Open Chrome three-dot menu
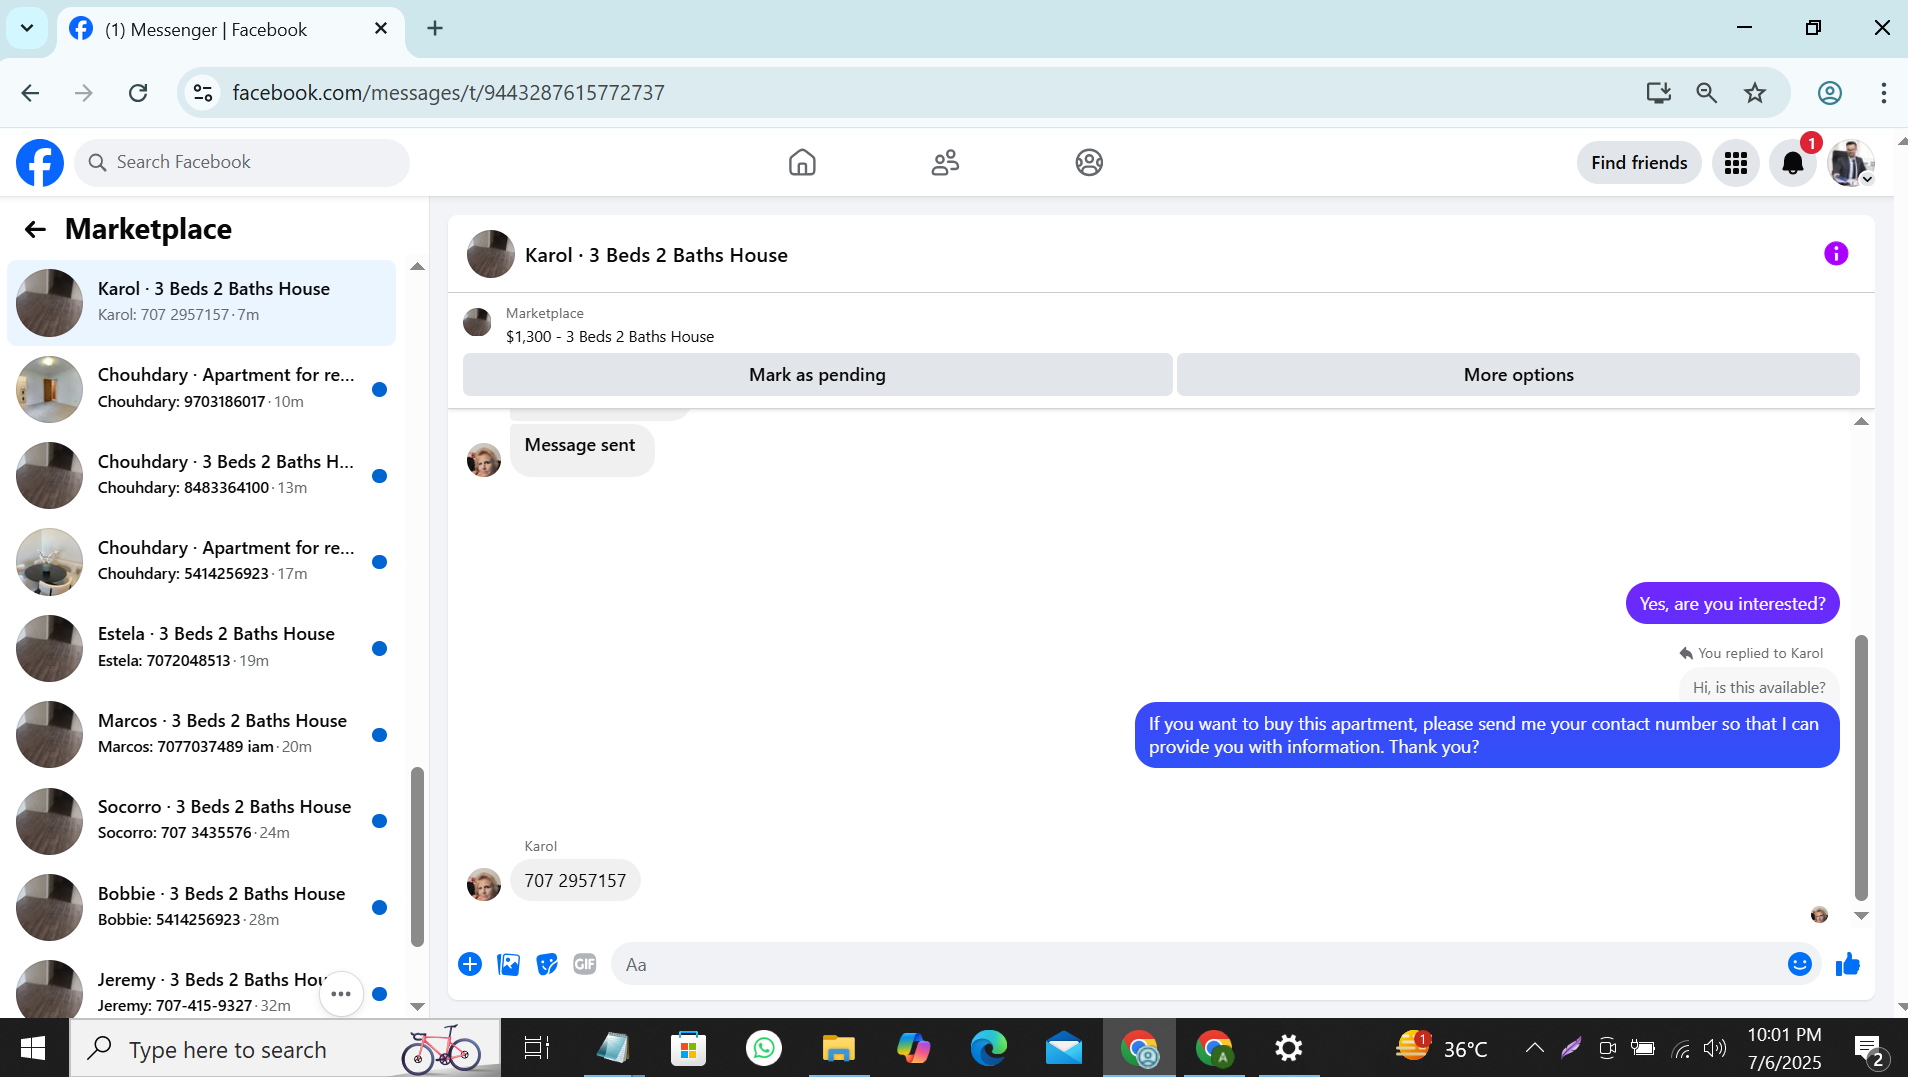 1884,93
